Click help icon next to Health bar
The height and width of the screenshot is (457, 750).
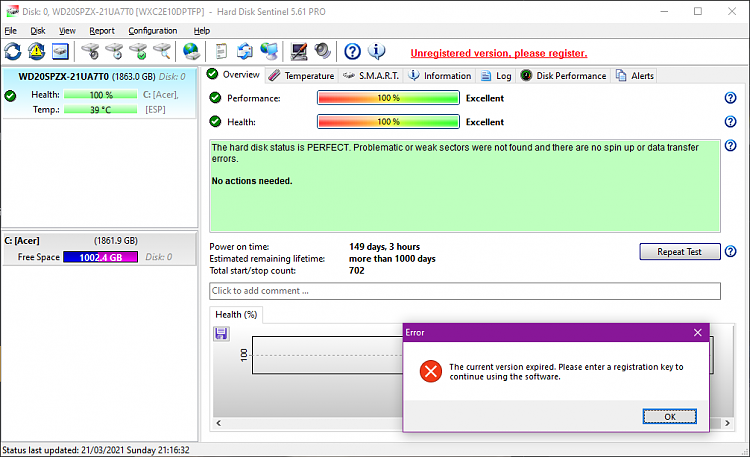coord(730,122)
